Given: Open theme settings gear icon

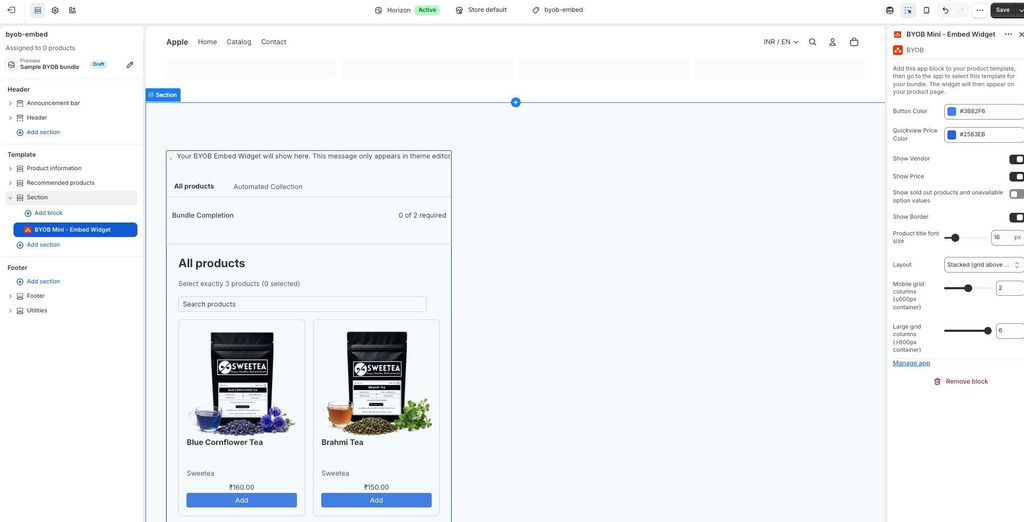Looking at the screenshot, I should pos(55,10).
